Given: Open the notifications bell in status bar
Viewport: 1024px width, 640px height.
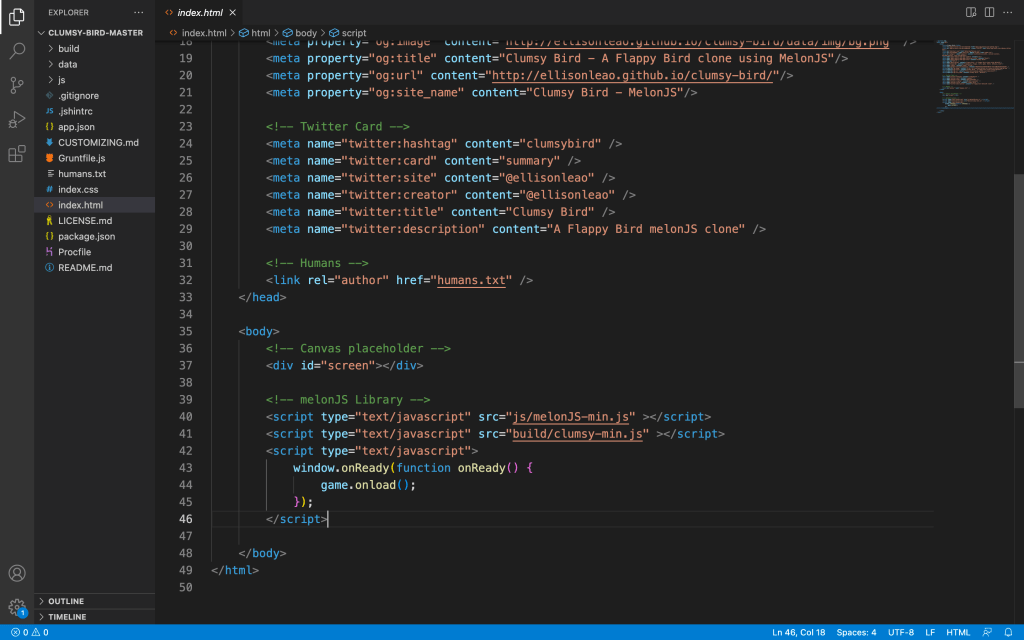Looking at the screenshot, I should coord(1009,632).
